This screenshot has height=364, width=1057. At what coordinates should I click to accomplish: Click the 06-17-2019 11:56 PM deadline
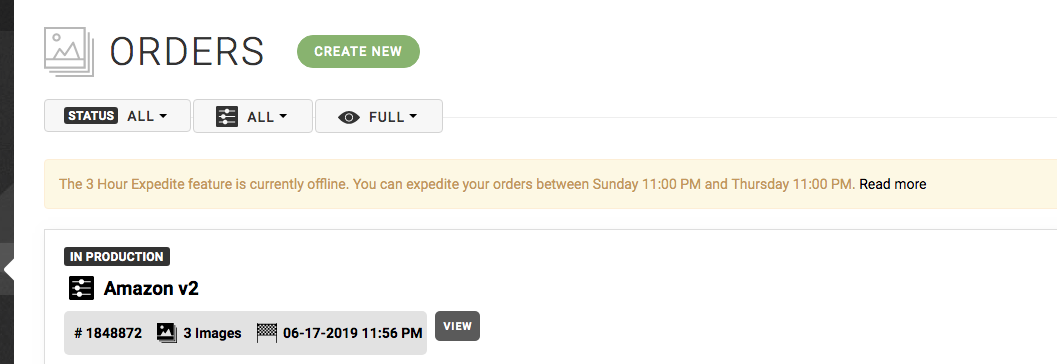(x=353, y=333)
